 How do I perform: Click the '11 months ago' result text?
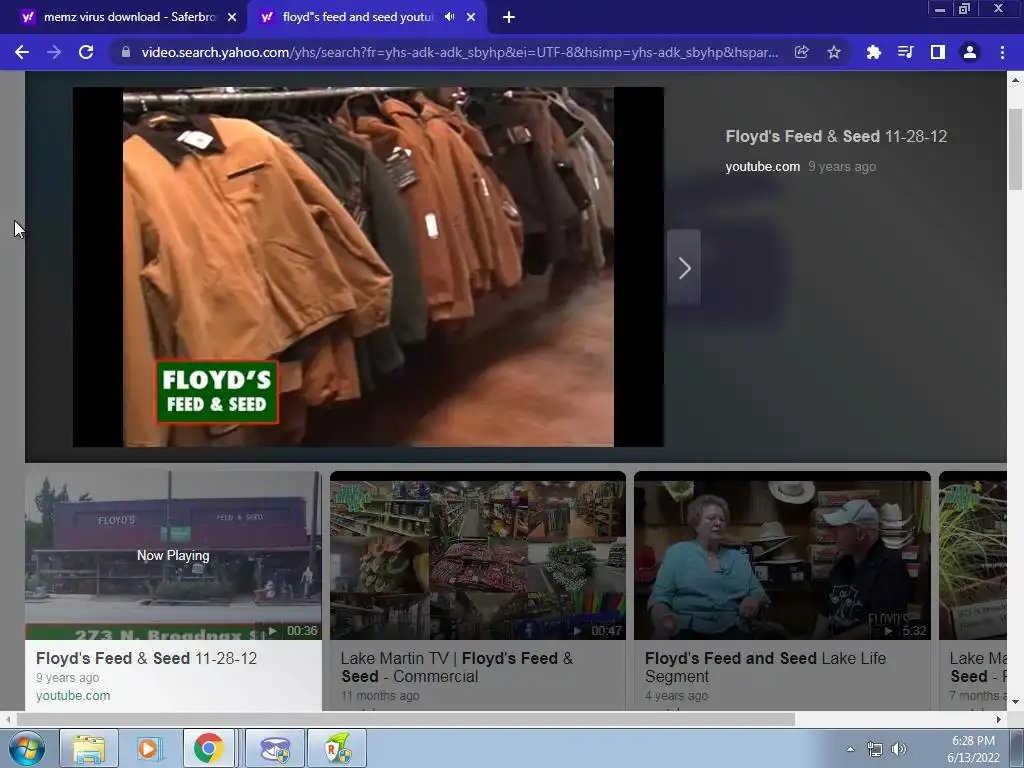[380, 696]
